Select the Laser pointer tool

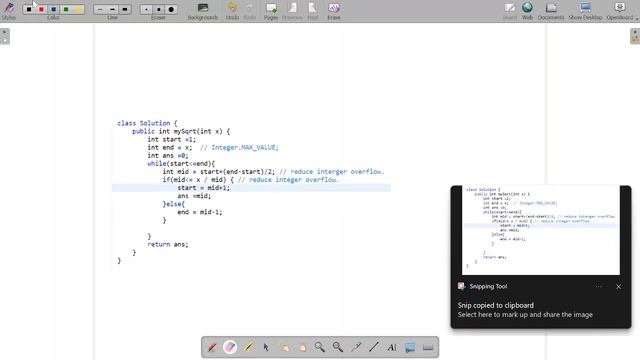(356, 347)
